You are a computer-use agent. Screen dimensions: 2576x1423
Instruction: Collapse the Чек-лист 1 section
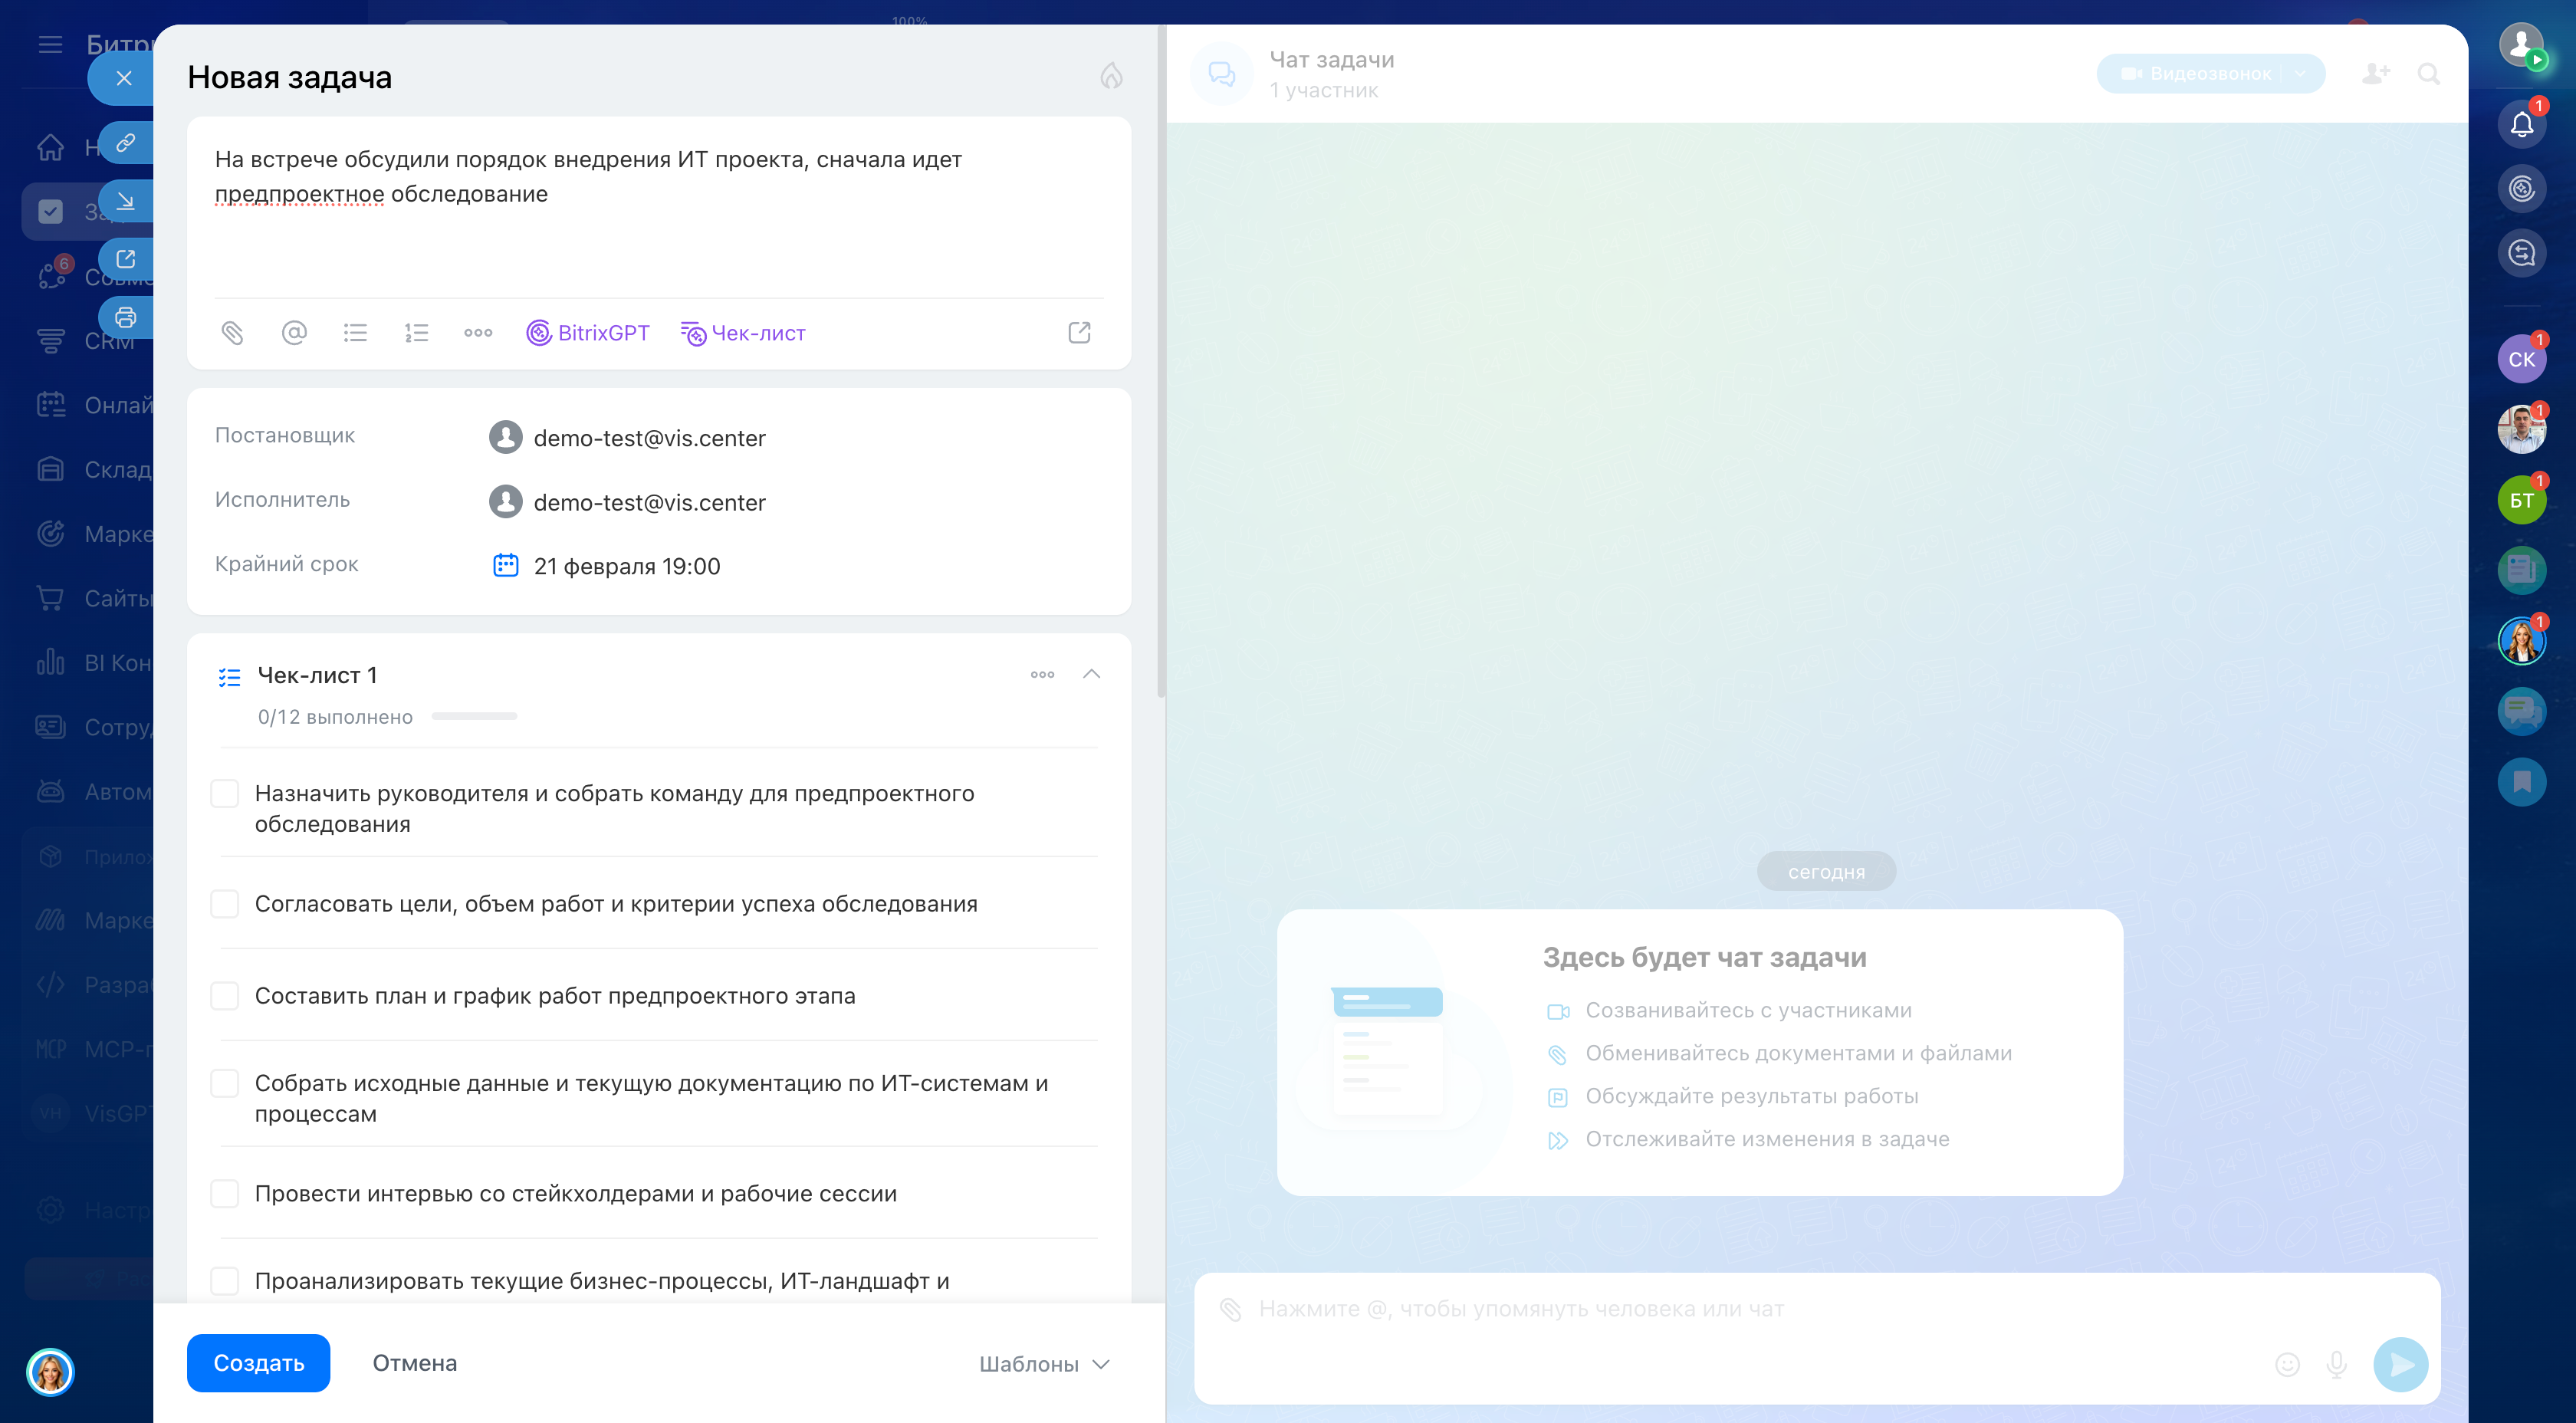tap(1092, 674)
